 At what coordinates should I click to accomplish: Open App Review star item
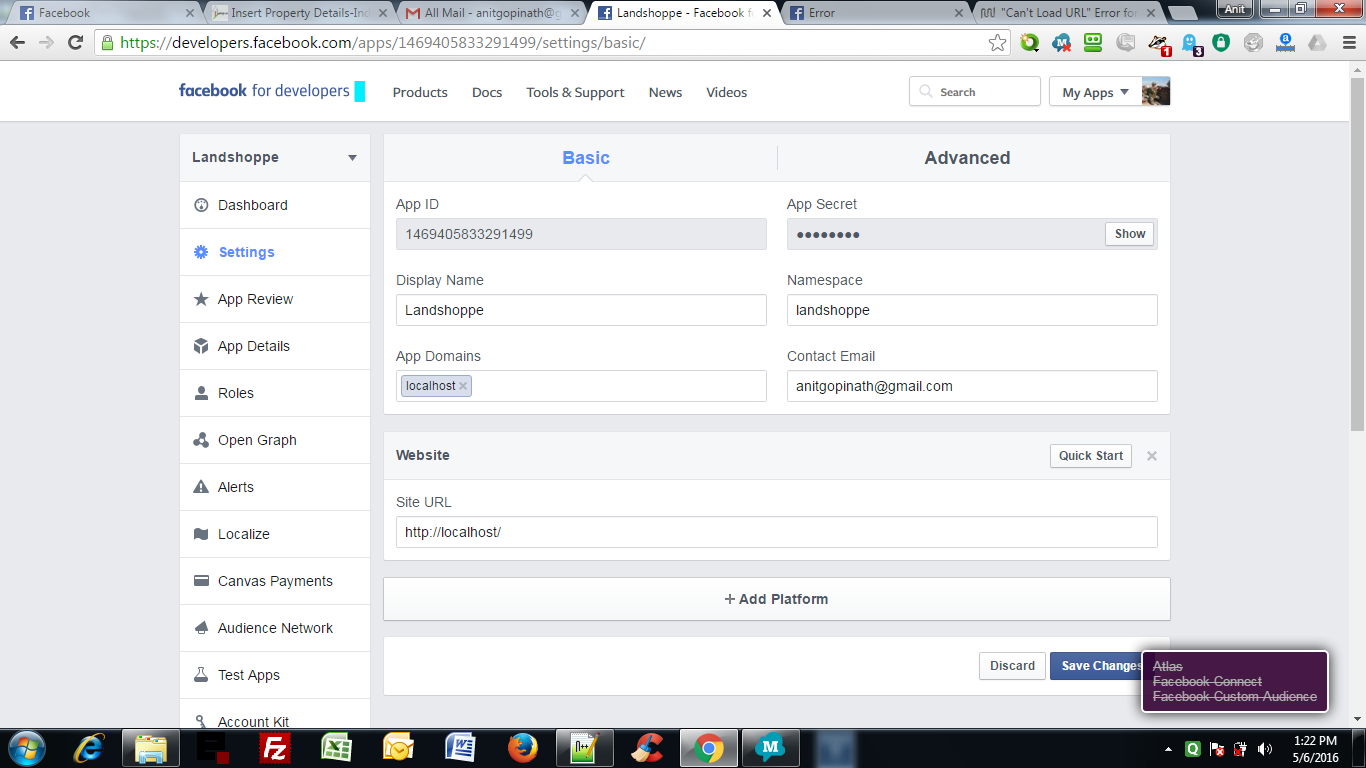275,299
